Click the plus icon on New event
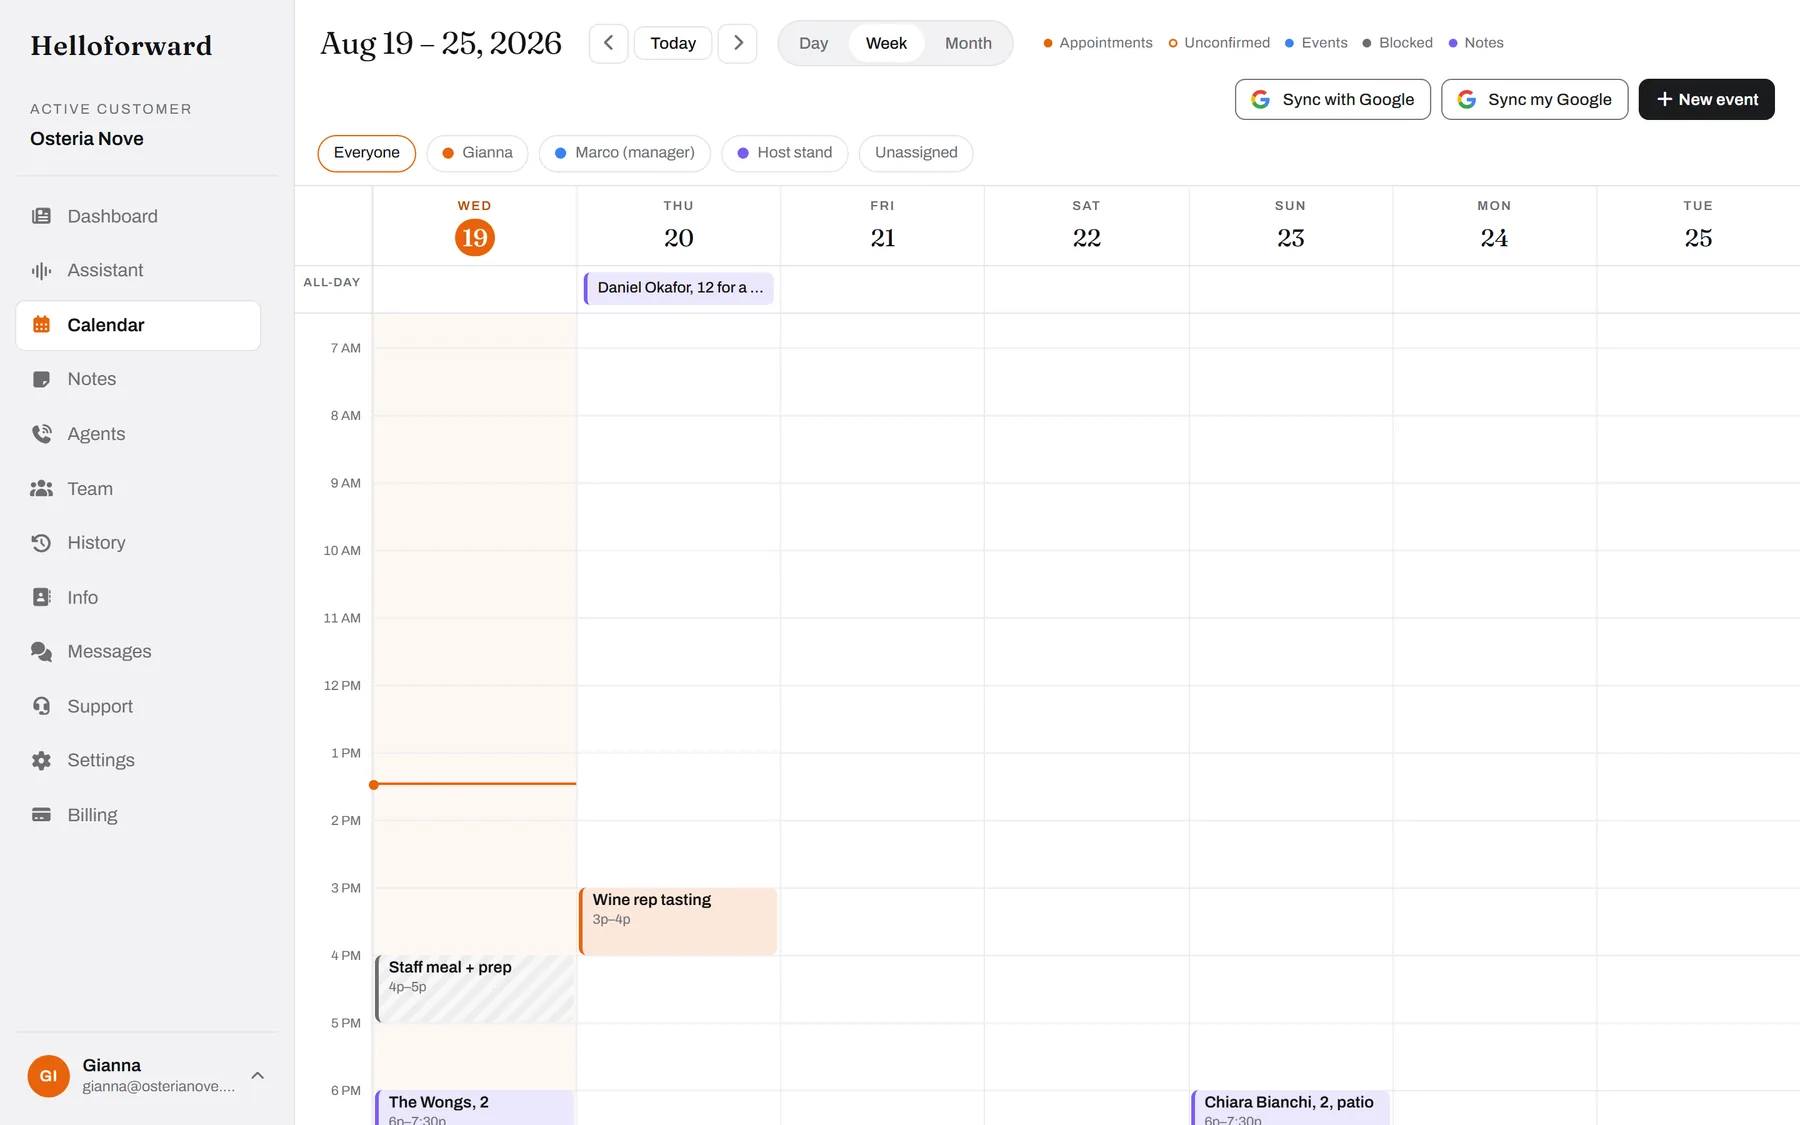The image size is (1800, 1125). [x=1664, y=99]
